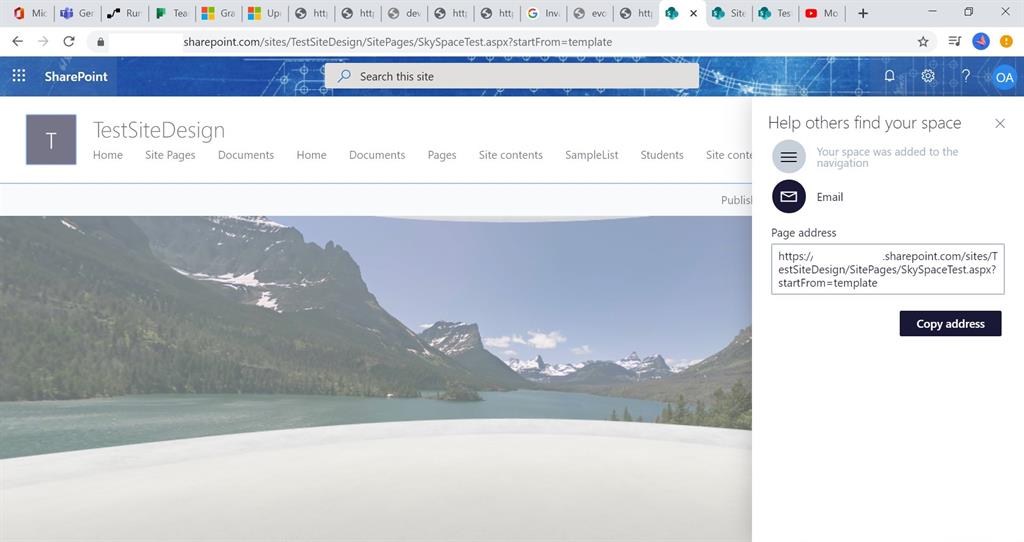This screenshot has width=1024, height=542.
Task: Open the first Documents navigation link
Action: (x=246, y=155)
